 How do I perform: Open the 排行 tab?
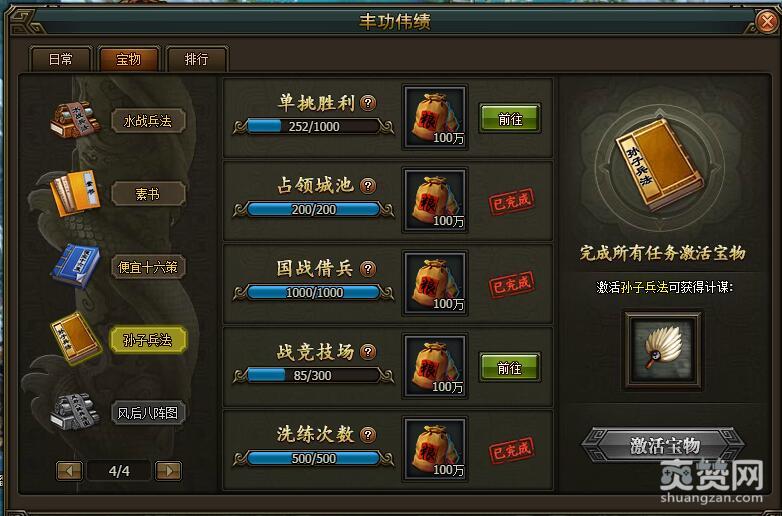click(x=196, y=59)
